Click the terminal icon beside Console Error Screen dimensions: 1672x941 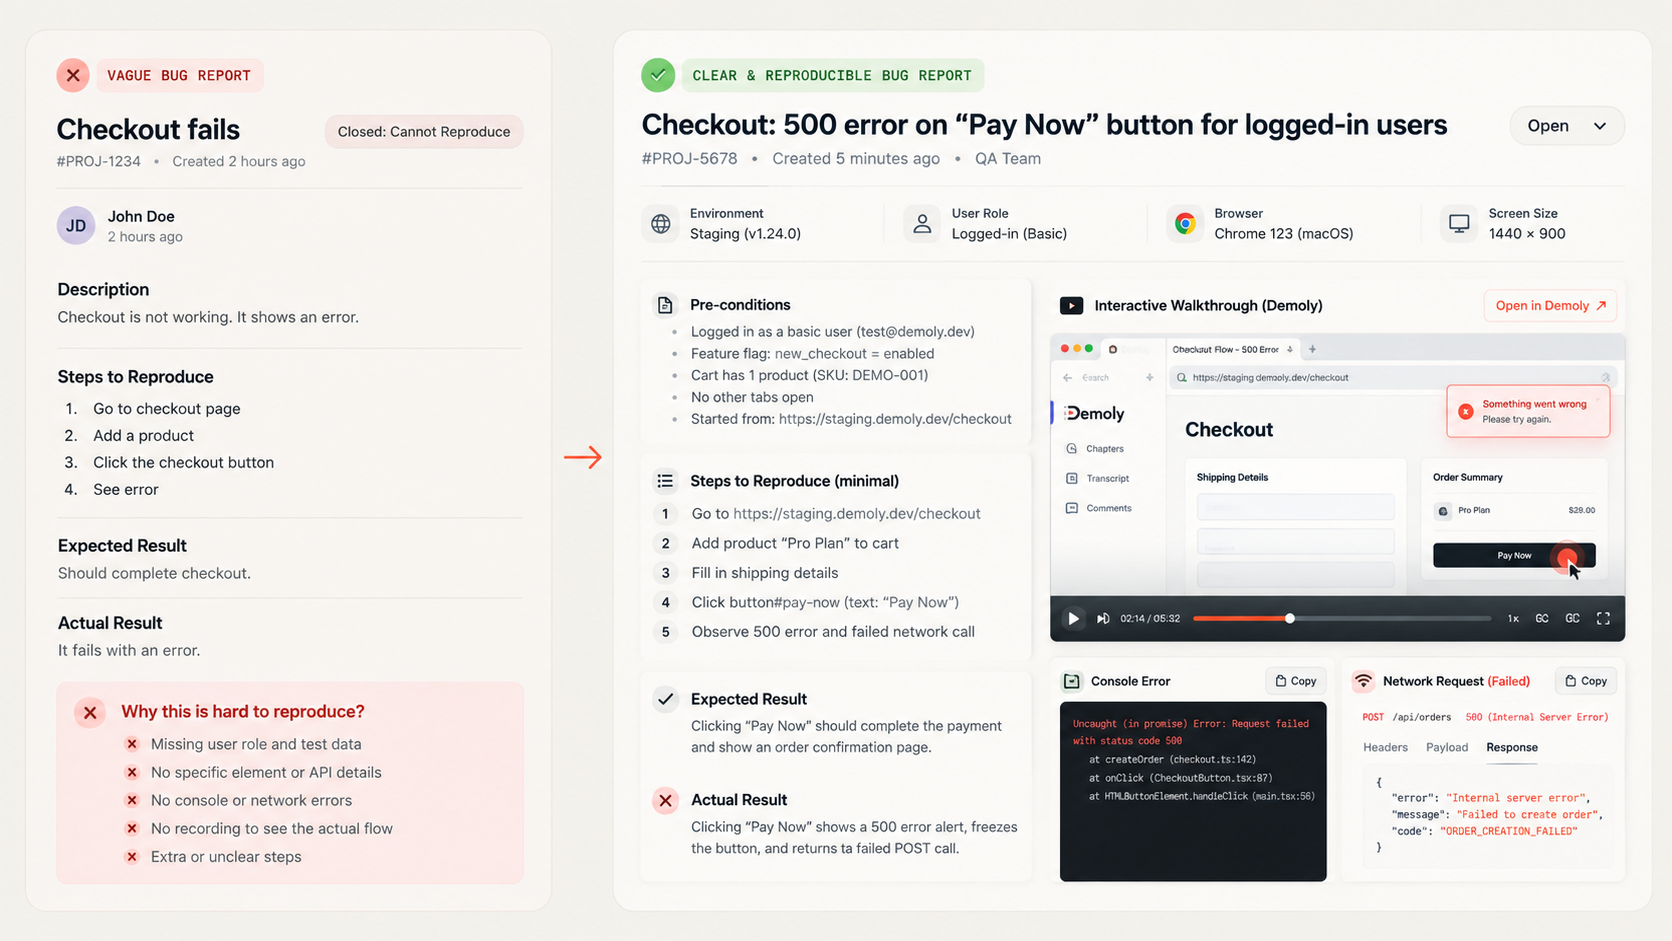(1072, 681)
